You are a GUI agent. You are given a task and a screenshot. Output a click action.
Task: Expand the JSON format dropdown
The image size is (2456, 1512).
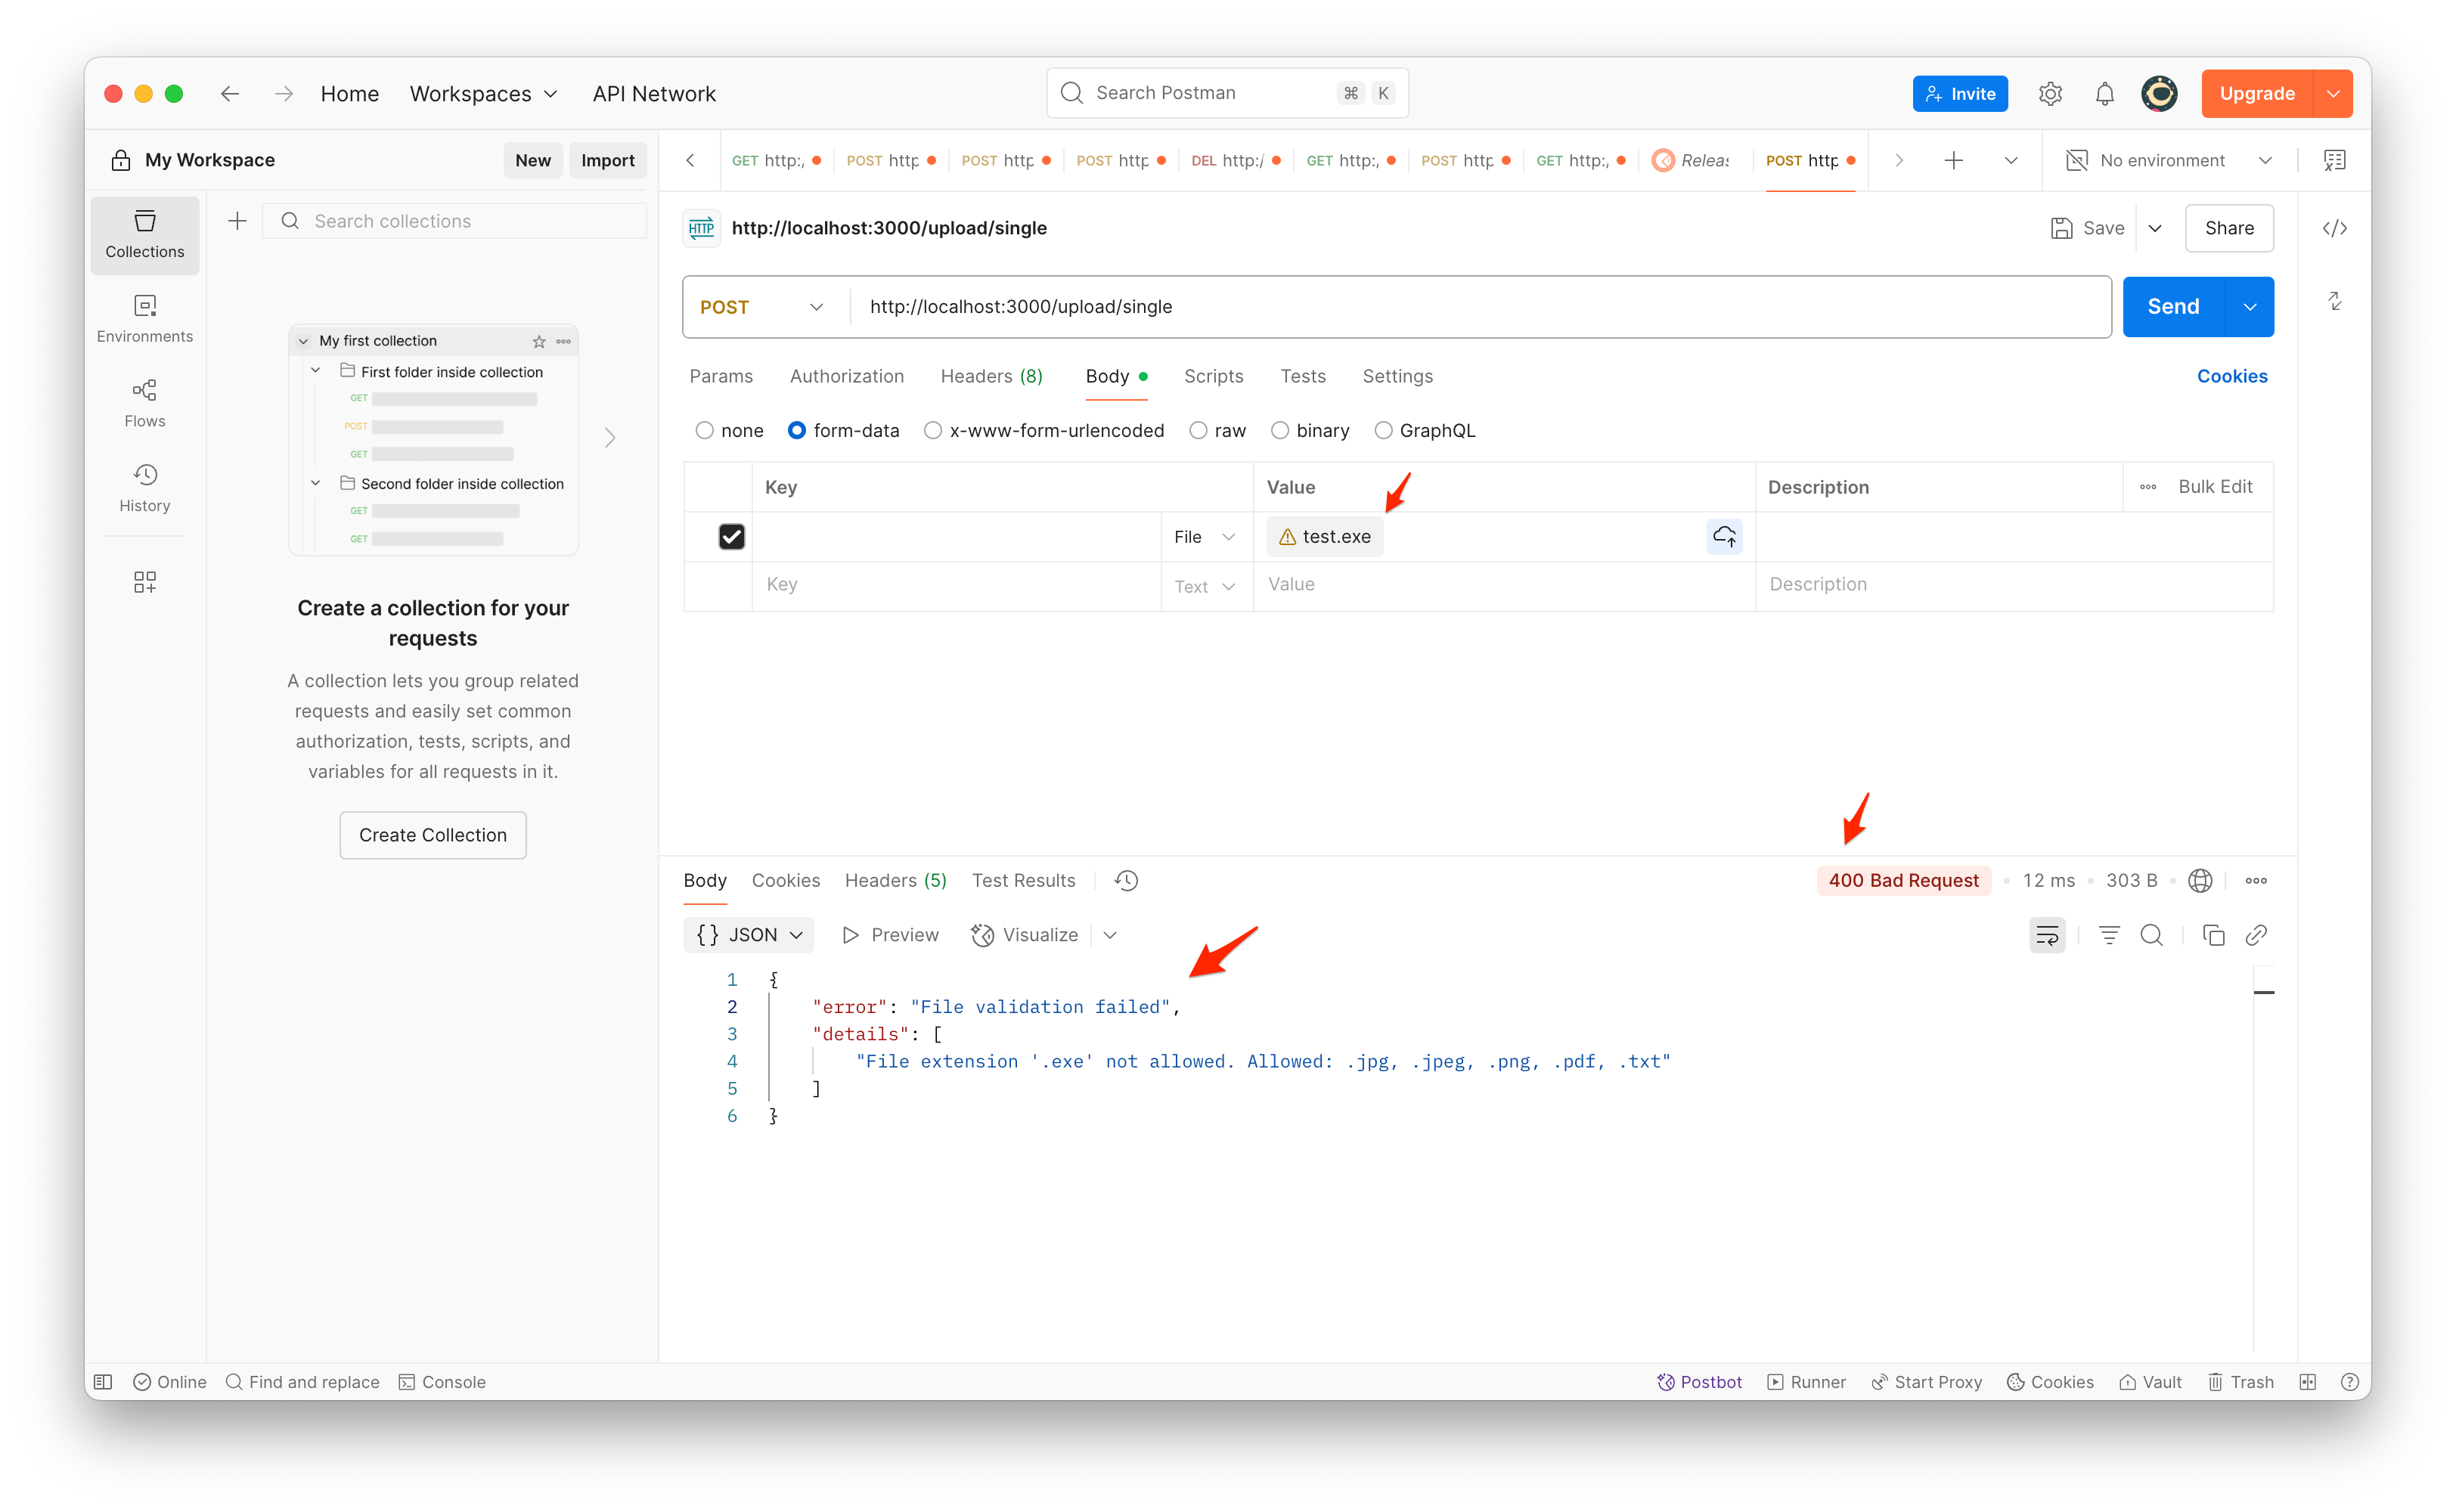[750, 935]
